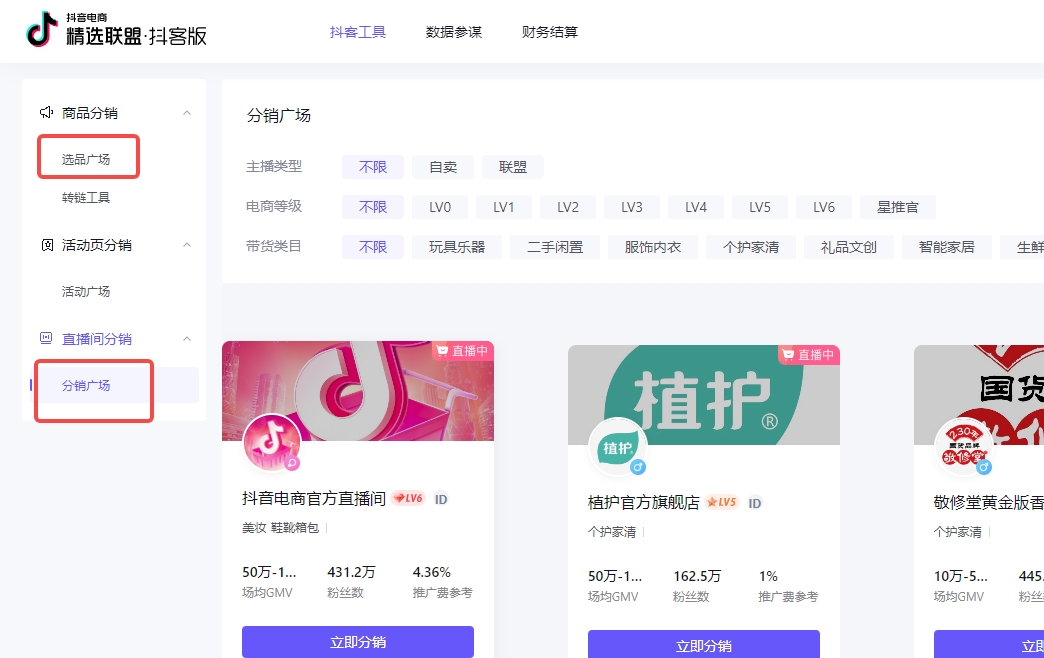Click the Douyin logo in the header
The width and height of the screenshot is (1044, 658).
41,29
